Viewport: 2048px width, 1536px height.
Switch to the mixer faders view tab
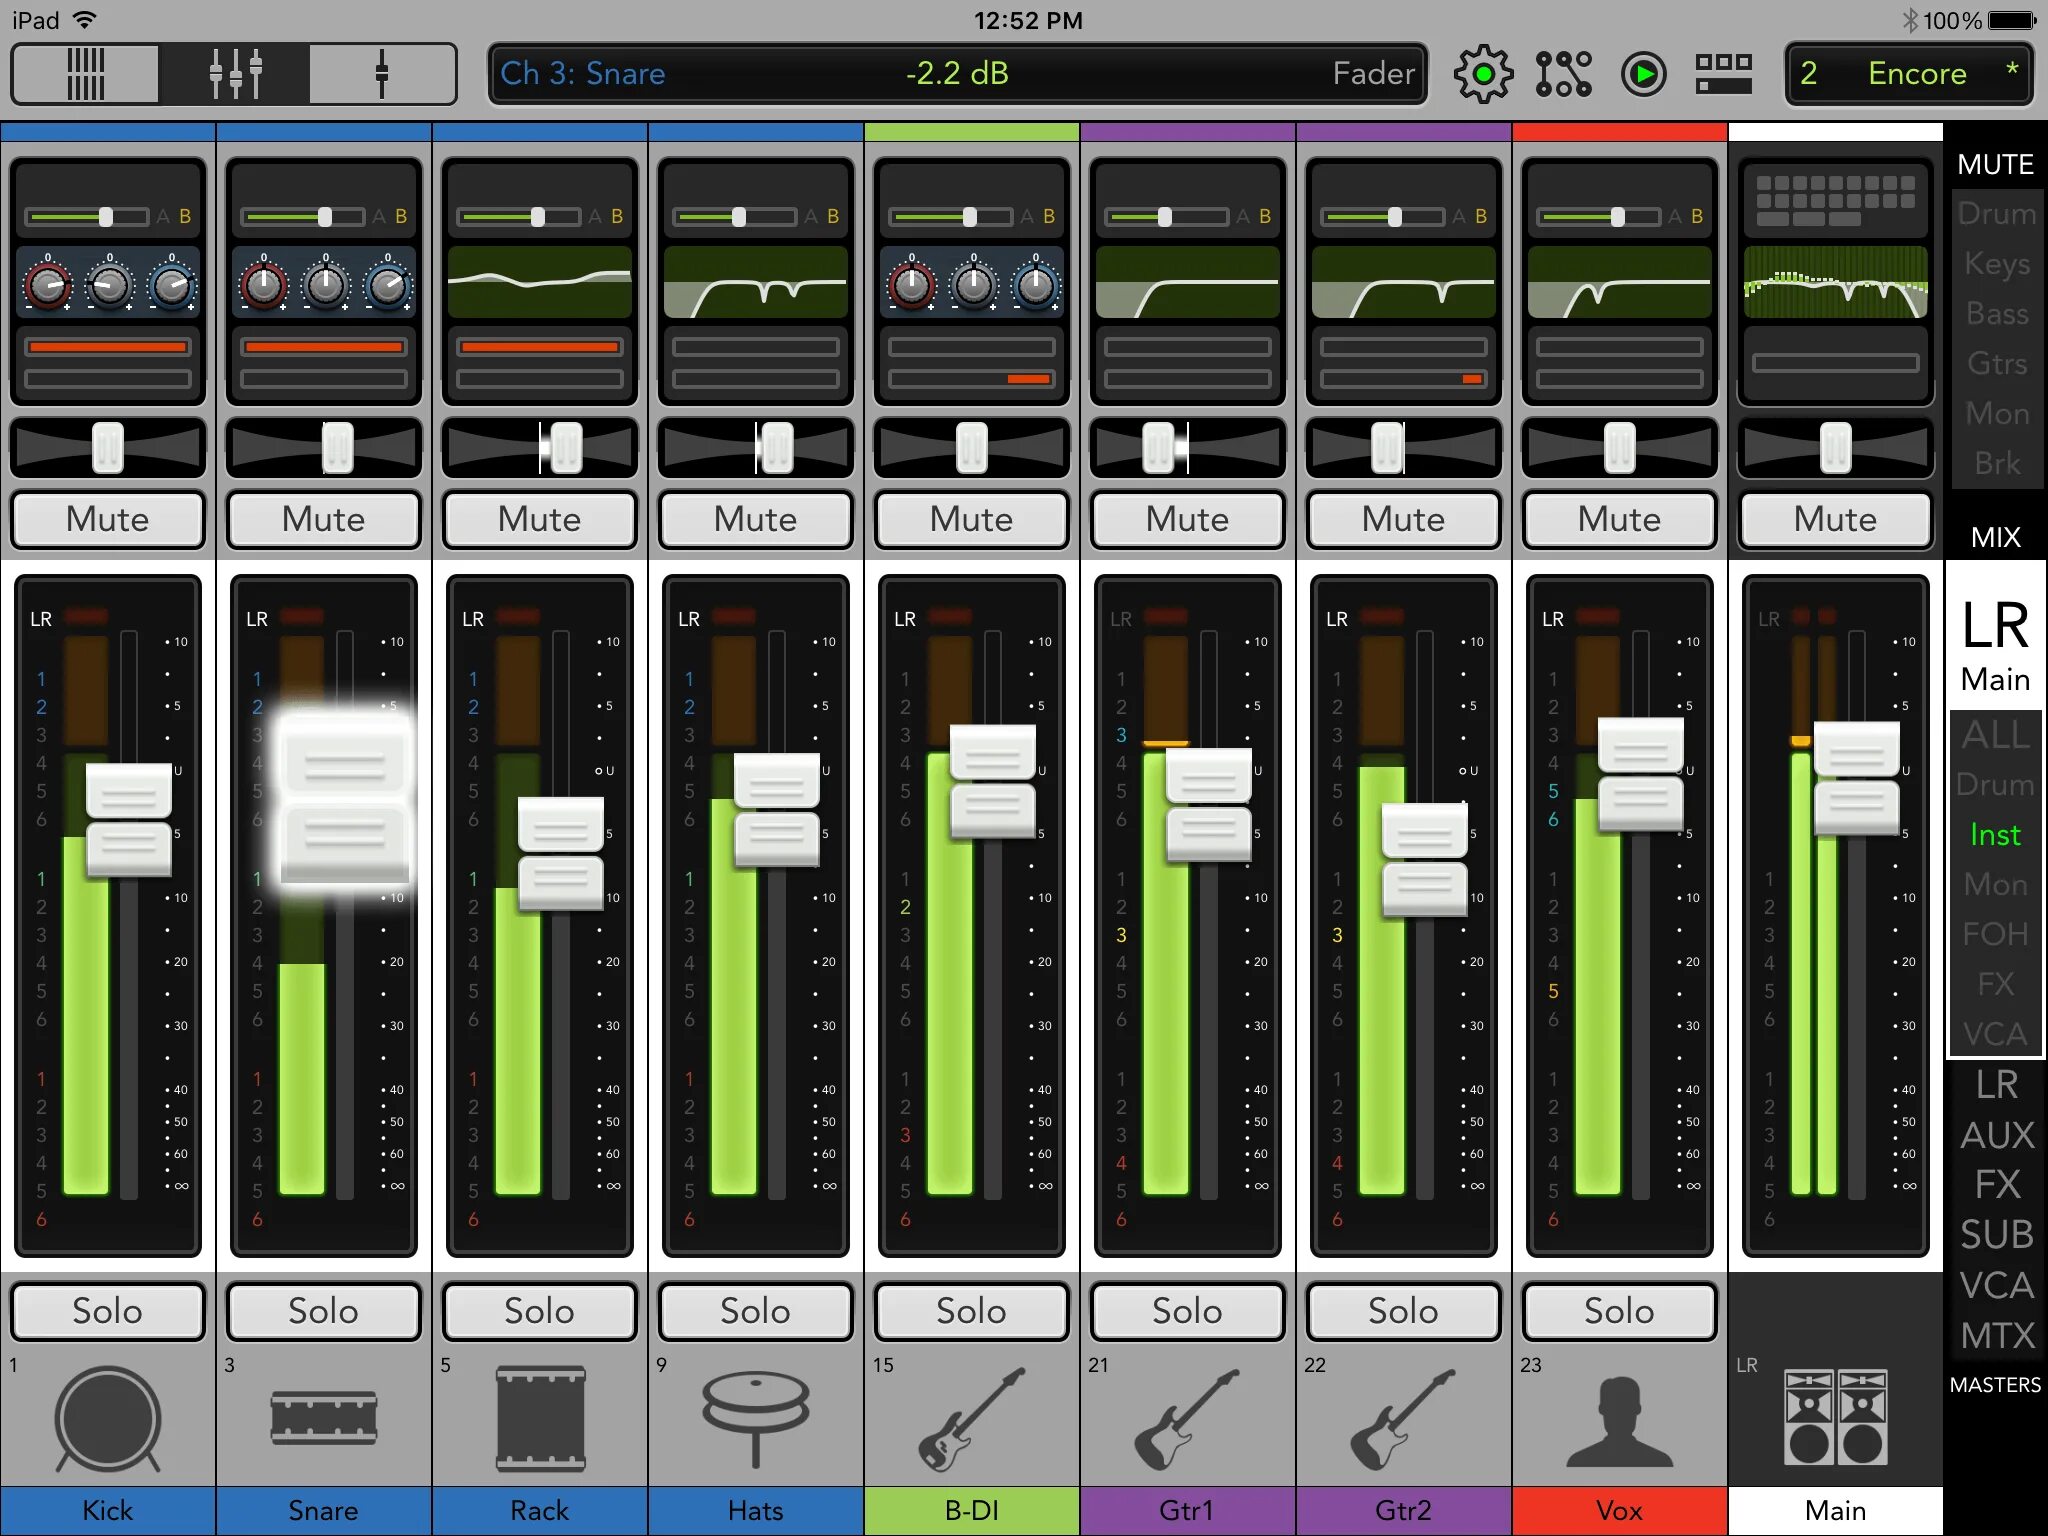tap(234, 74)
